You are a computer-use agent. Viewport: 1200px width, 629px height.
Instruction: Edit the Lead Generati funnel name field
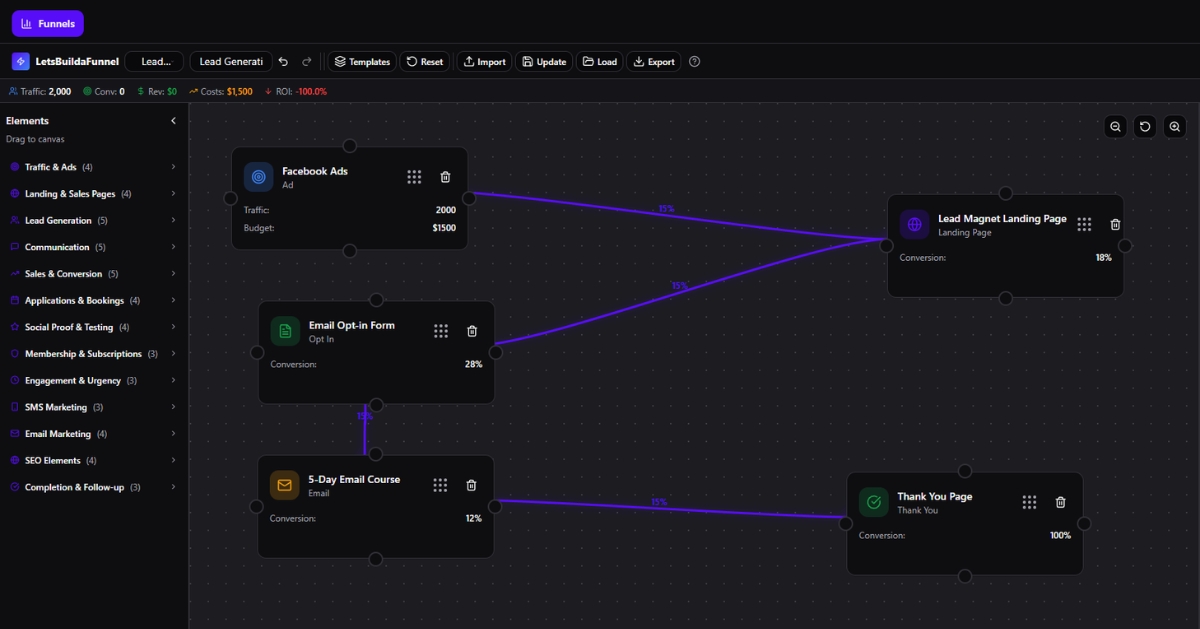click(230, 62)
